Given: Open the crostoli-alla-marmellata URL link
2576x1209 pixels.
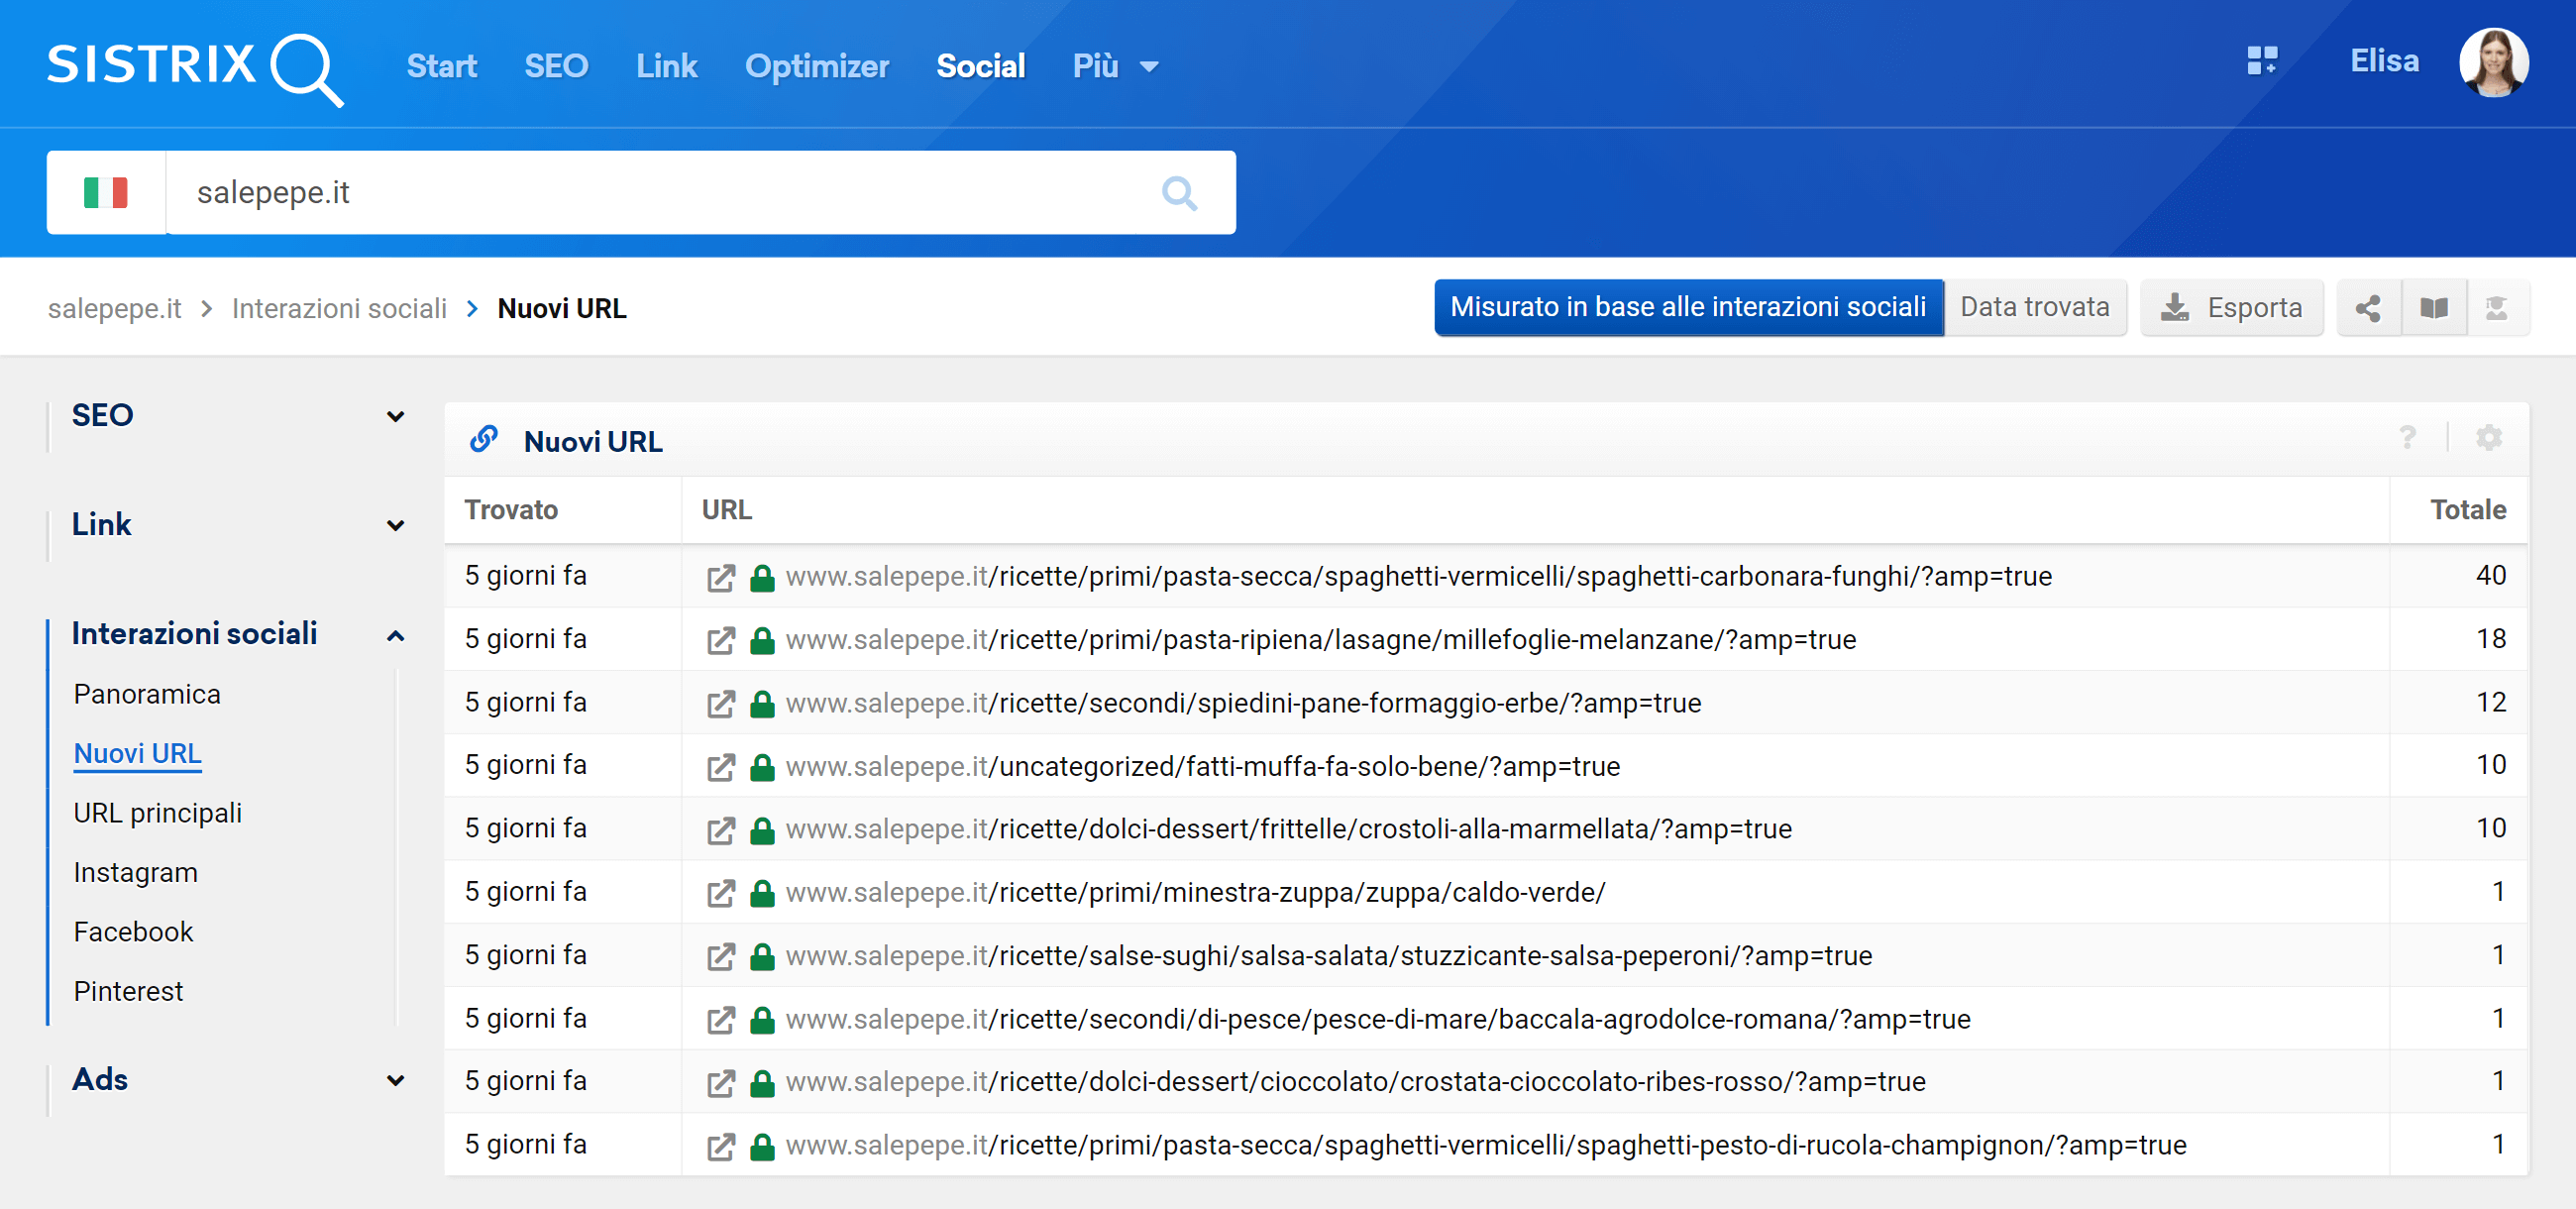Looking at the screenshot, I should coord(1288,829).
